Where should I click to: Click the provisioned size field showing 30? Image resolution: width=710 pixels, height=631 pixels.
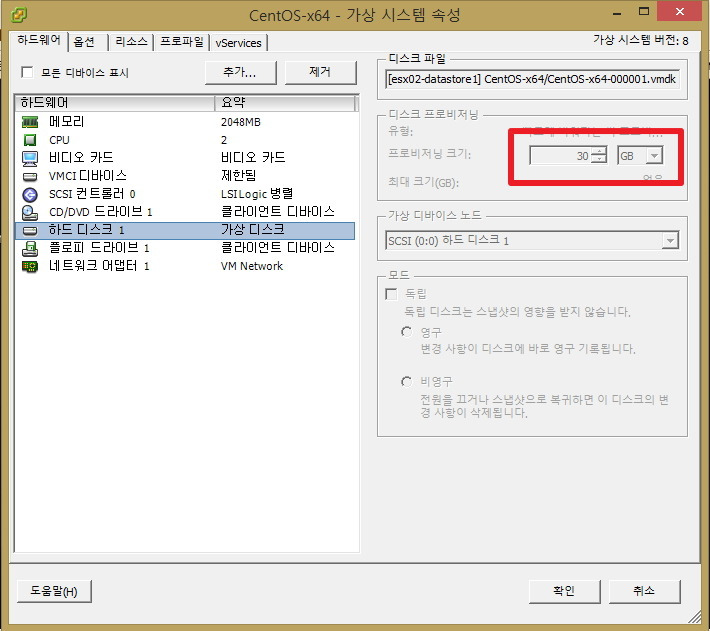(561, 156)
